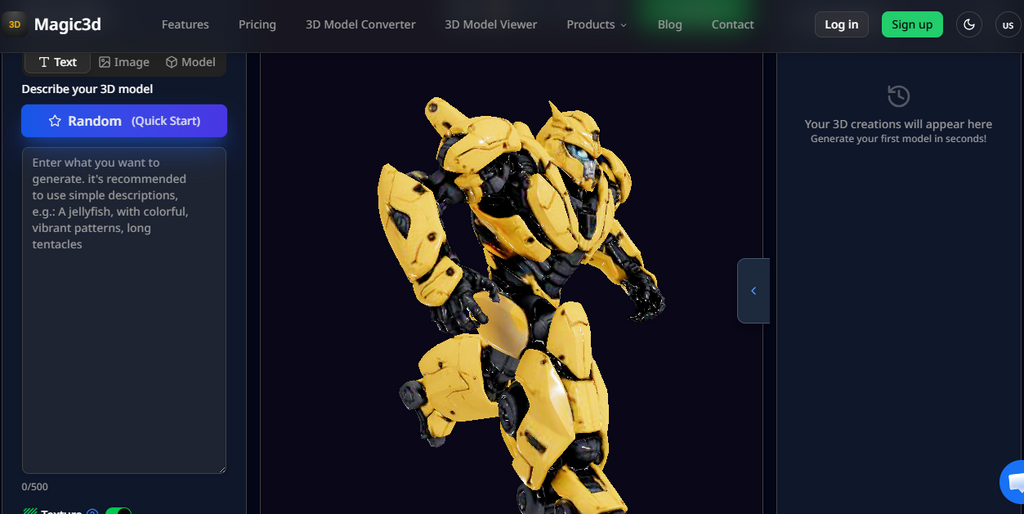Click the 0/500 character counter

point(35,487)
